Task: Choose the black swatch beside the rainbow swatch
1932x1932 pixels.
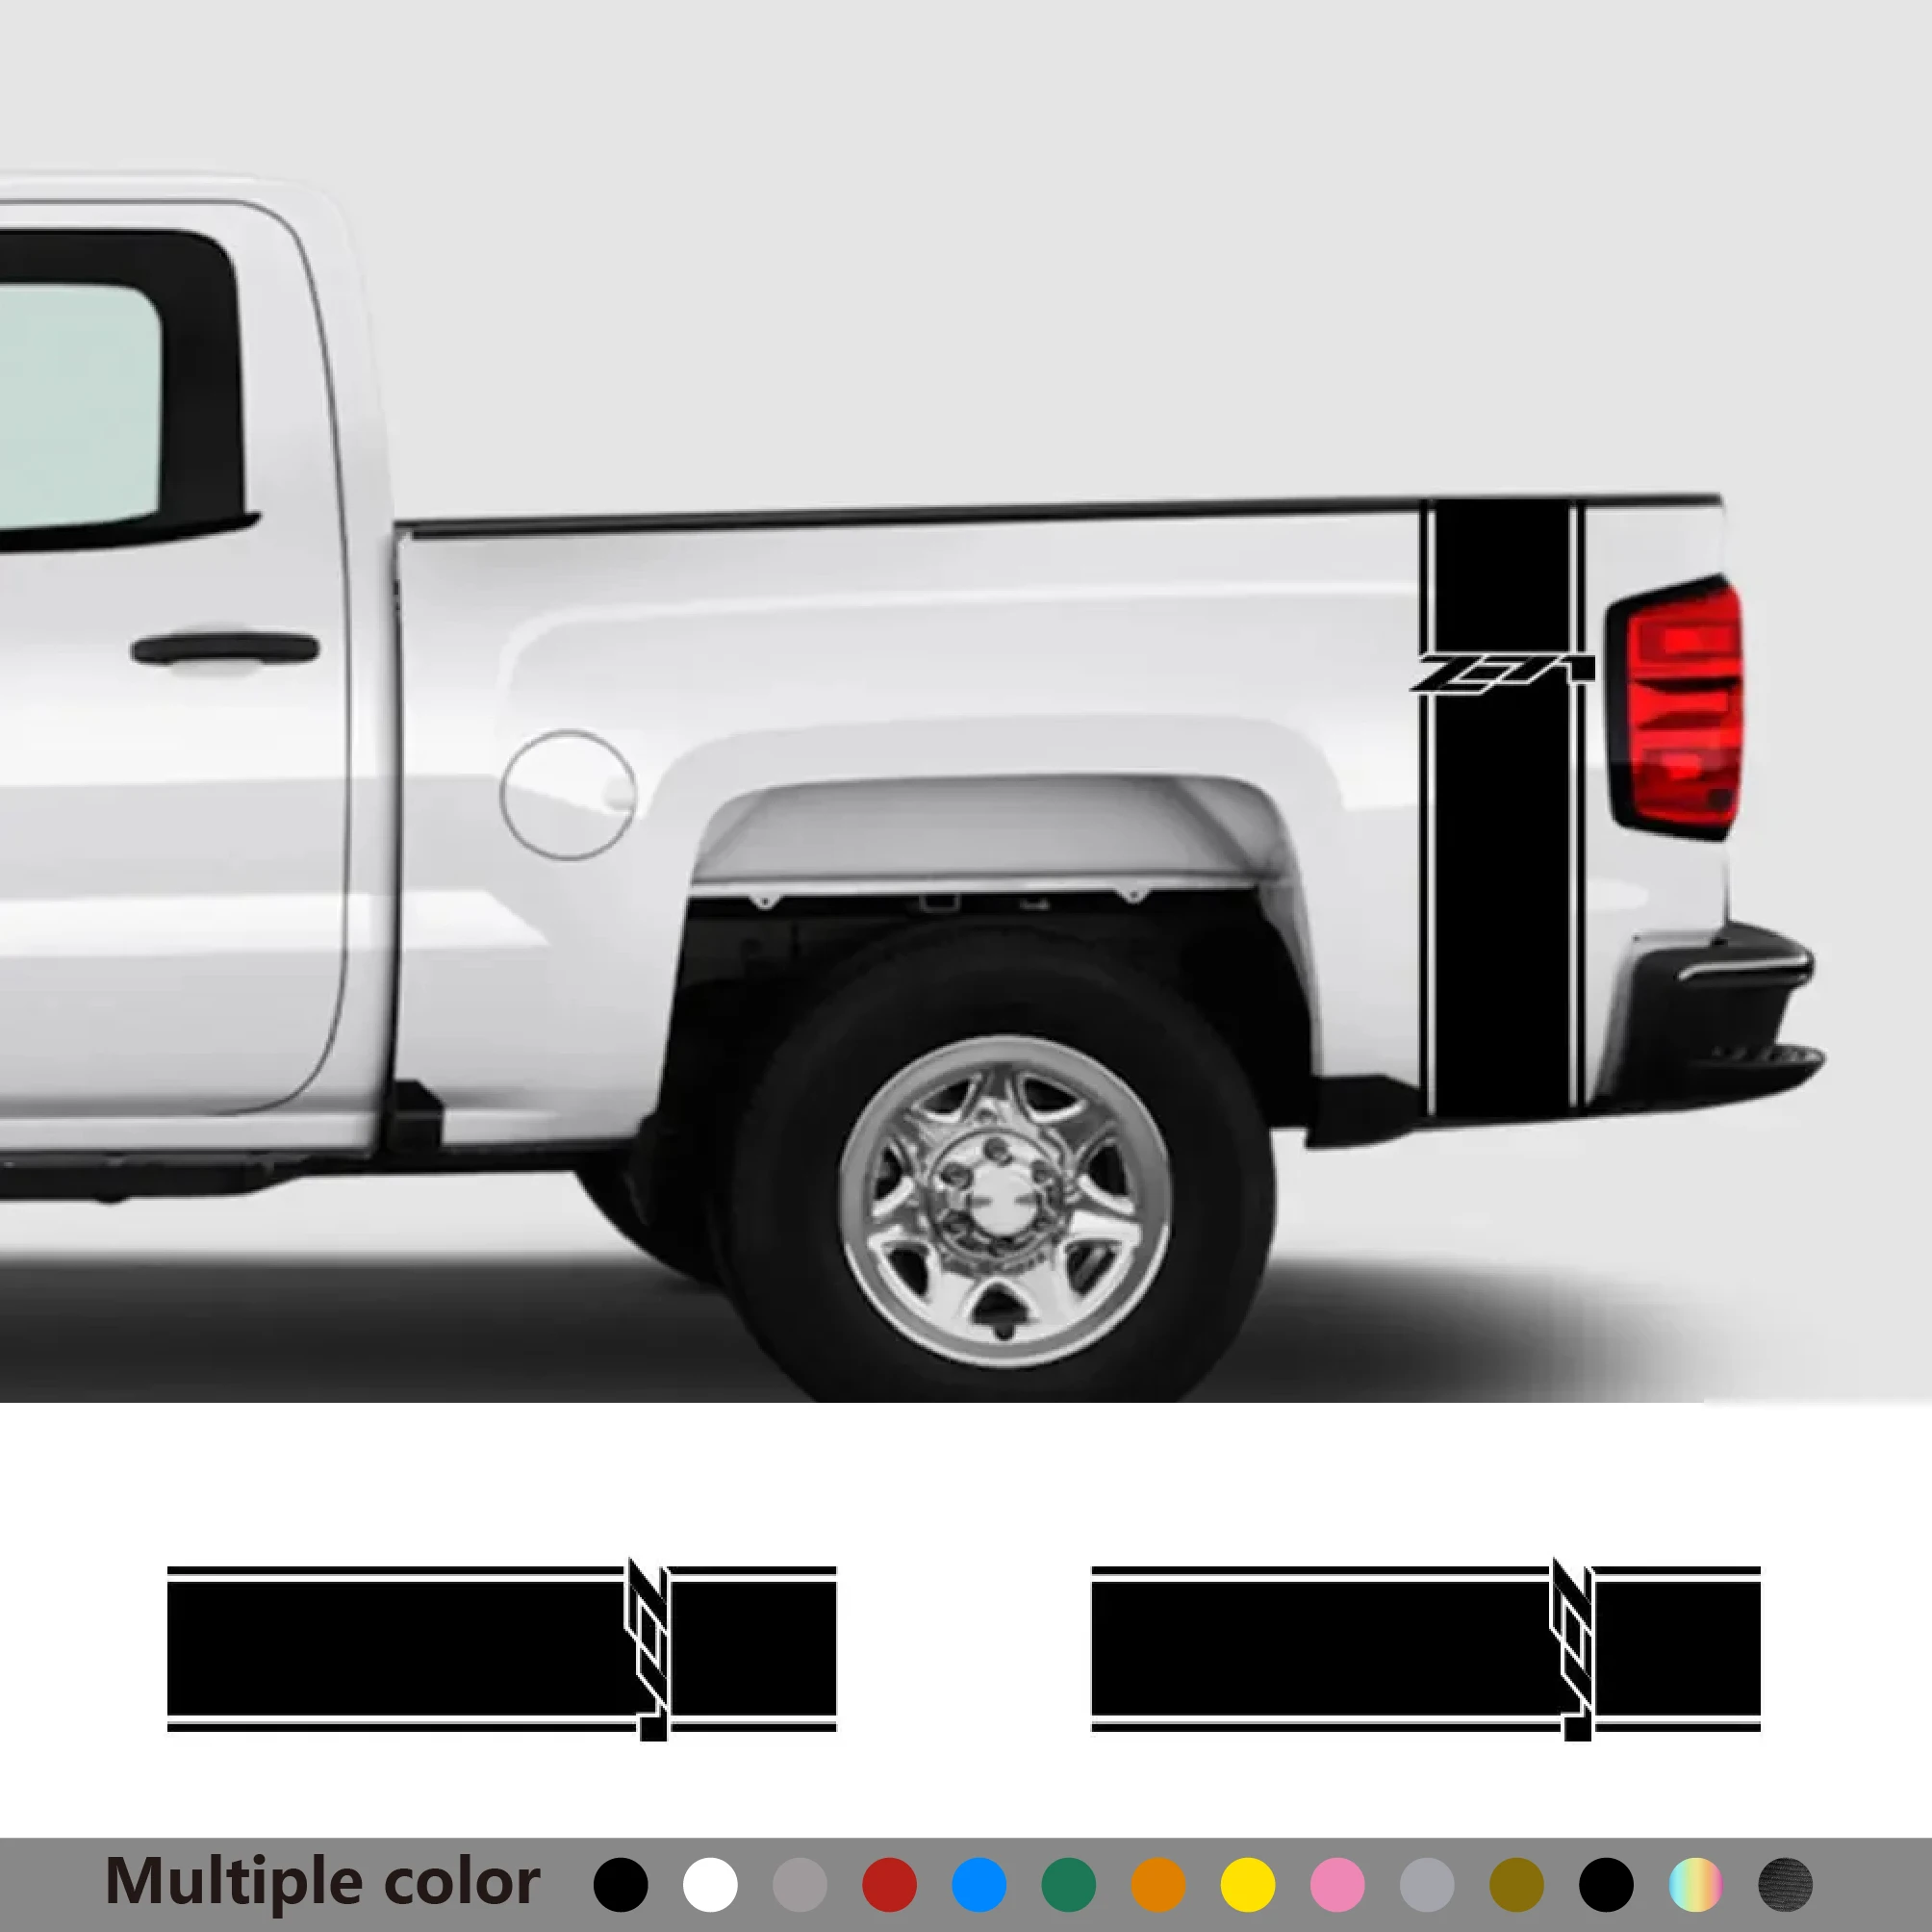Action: [x=1606, y=1885]
